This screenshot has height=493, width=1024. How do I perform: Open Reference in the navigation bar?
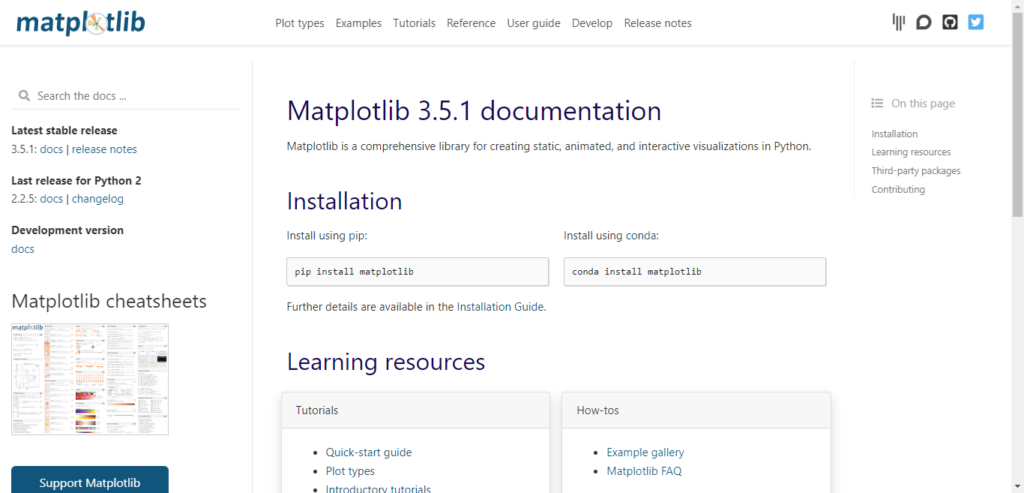471,23
